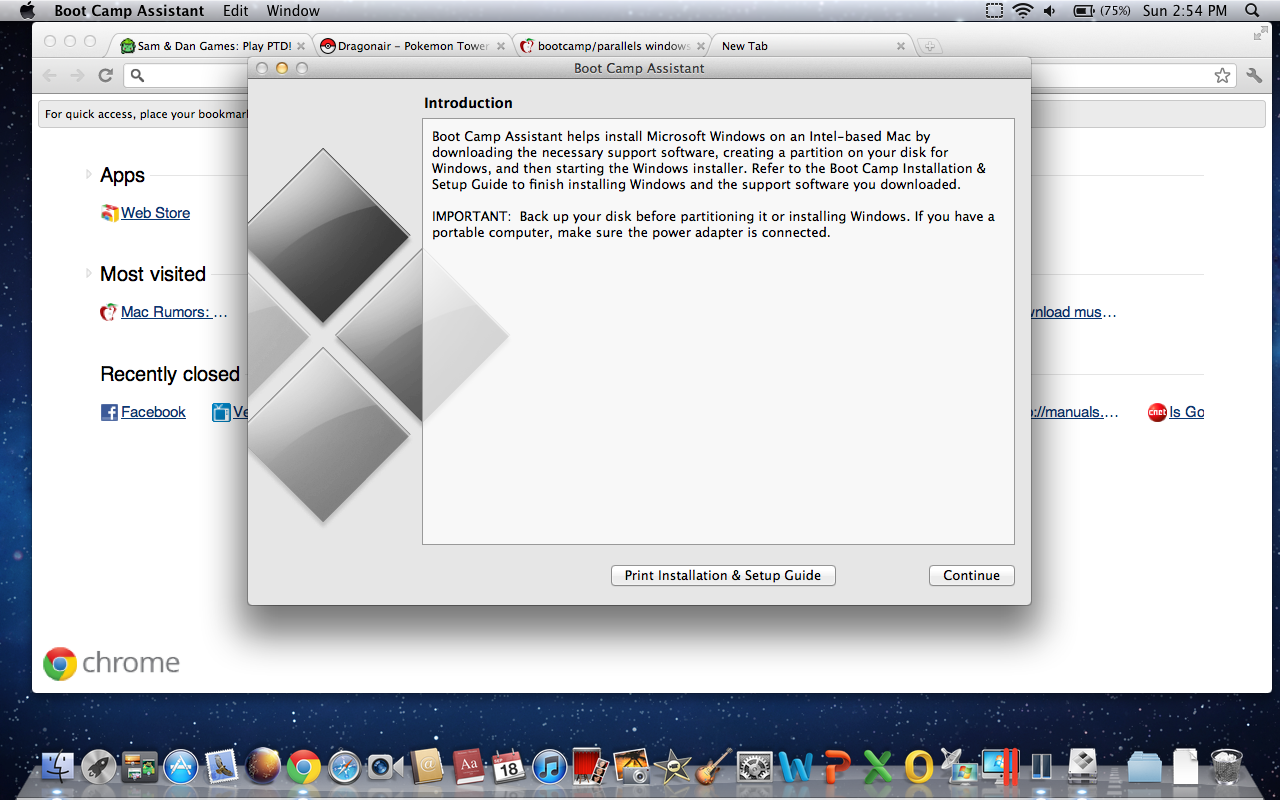Open FaceTime from the Dock
The image size is (1280, 800).
[385, 767]
